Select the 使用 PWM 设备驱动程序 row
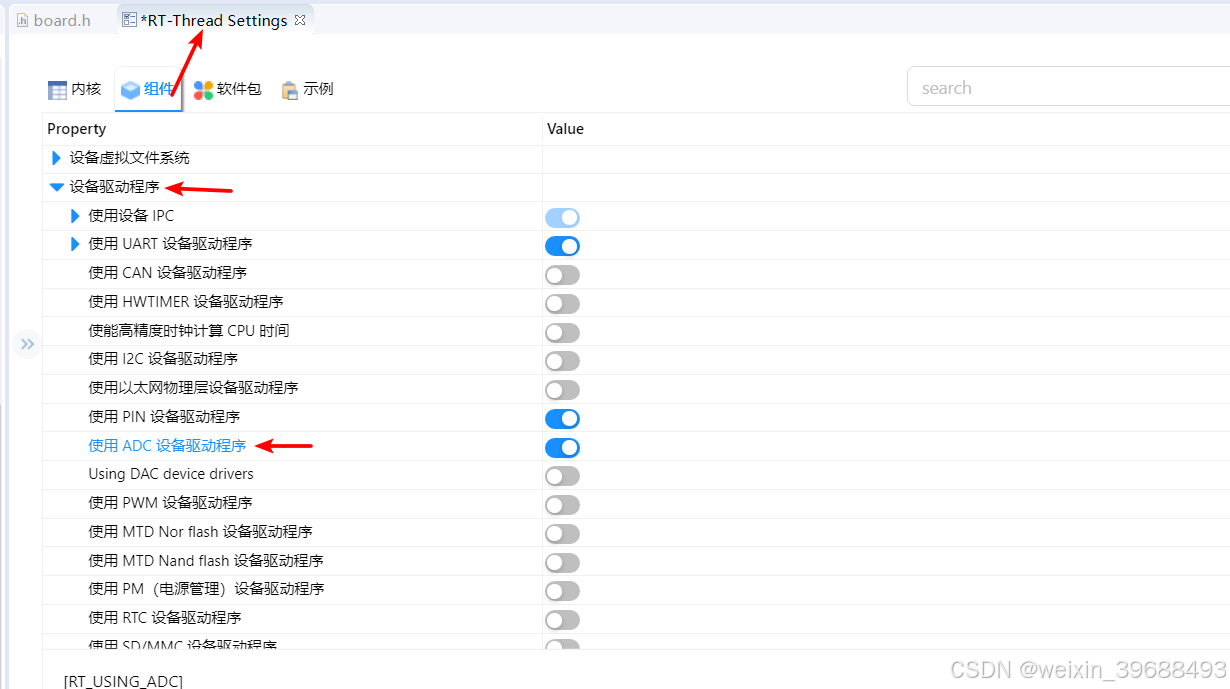1230x689 pixels. coord(170,503)
